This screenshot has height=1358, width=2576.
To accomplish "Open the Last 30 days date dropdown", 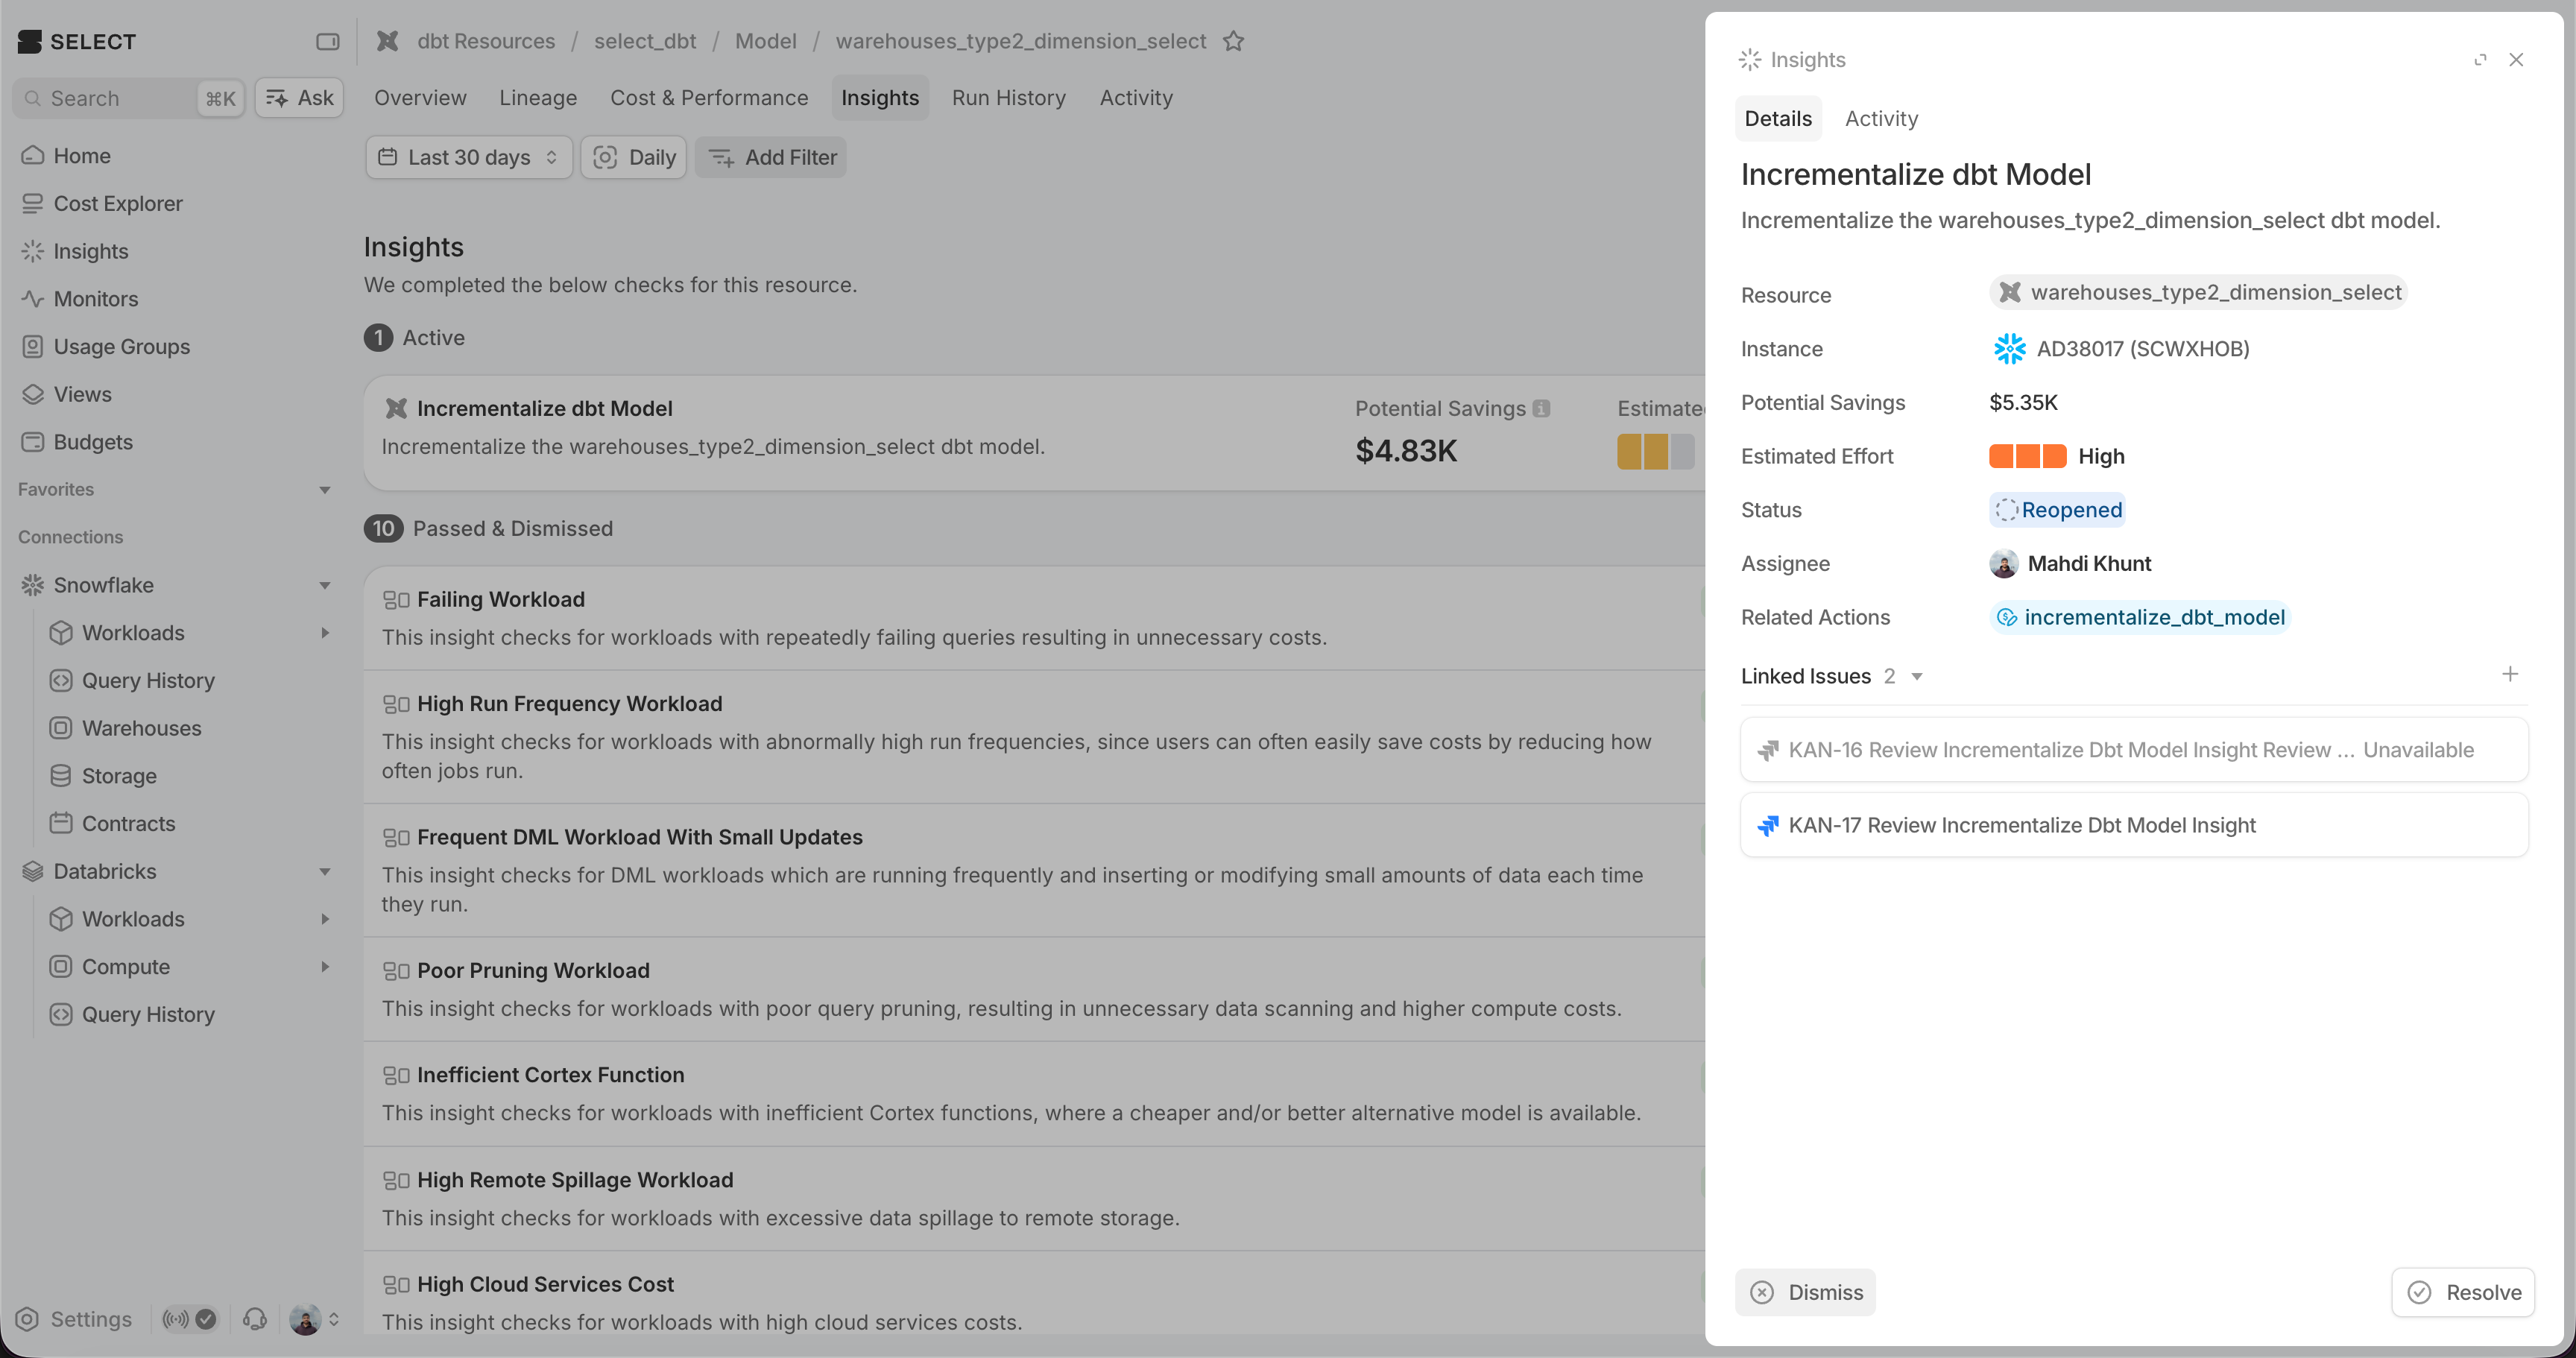I will [x=469, y=157].
